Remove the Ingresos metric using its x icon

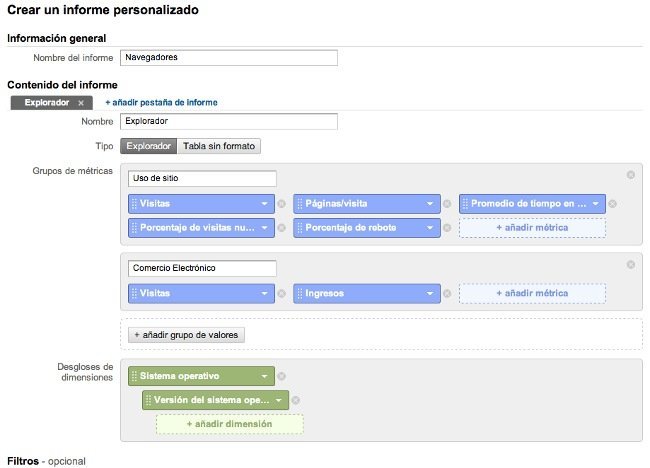[447, 294]
